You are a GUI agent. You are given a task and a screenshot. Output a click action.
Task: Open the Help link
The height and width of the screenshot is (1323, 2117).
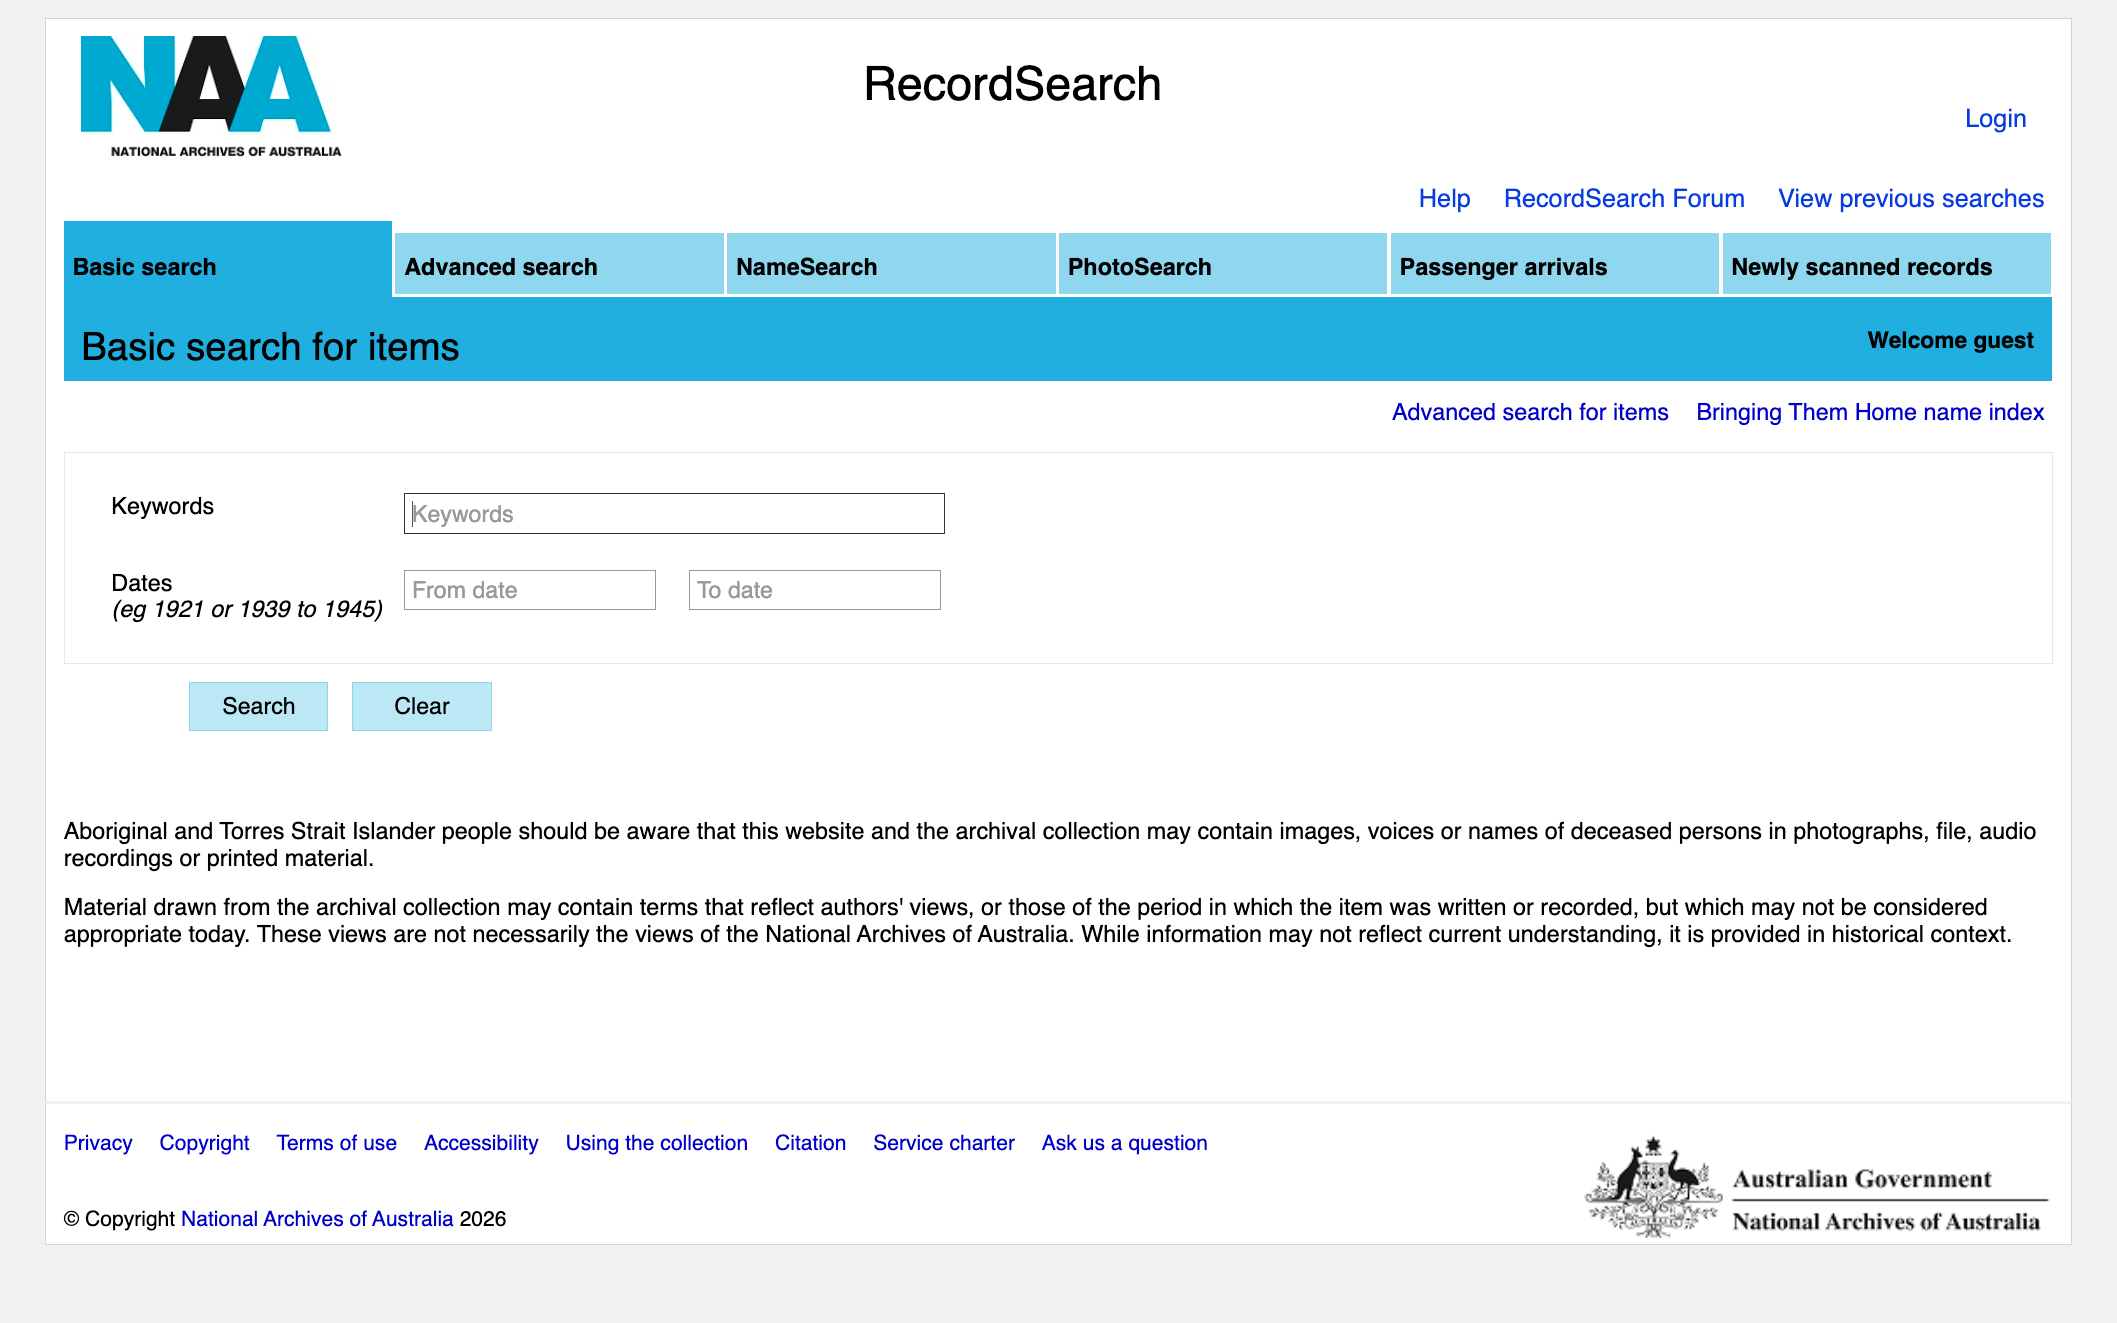click(x=1444, y=198)
